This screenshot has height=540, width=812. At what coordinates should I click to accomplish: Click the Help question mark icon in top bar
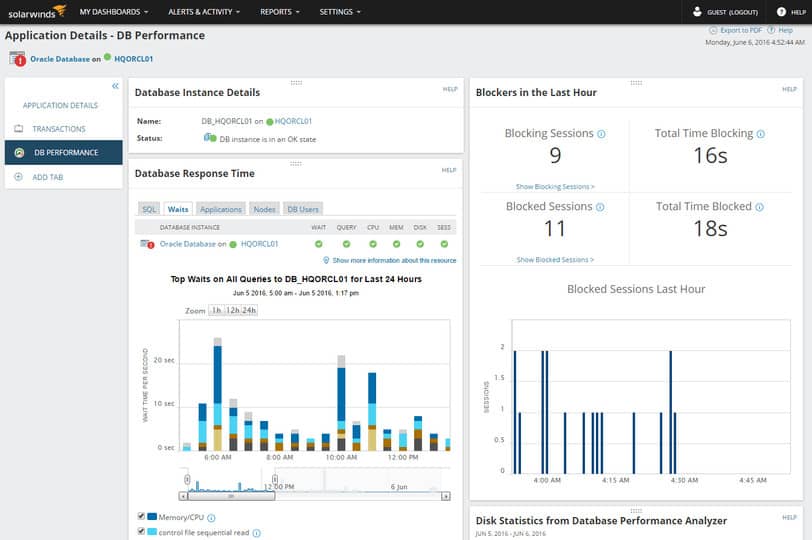point(781,11)
